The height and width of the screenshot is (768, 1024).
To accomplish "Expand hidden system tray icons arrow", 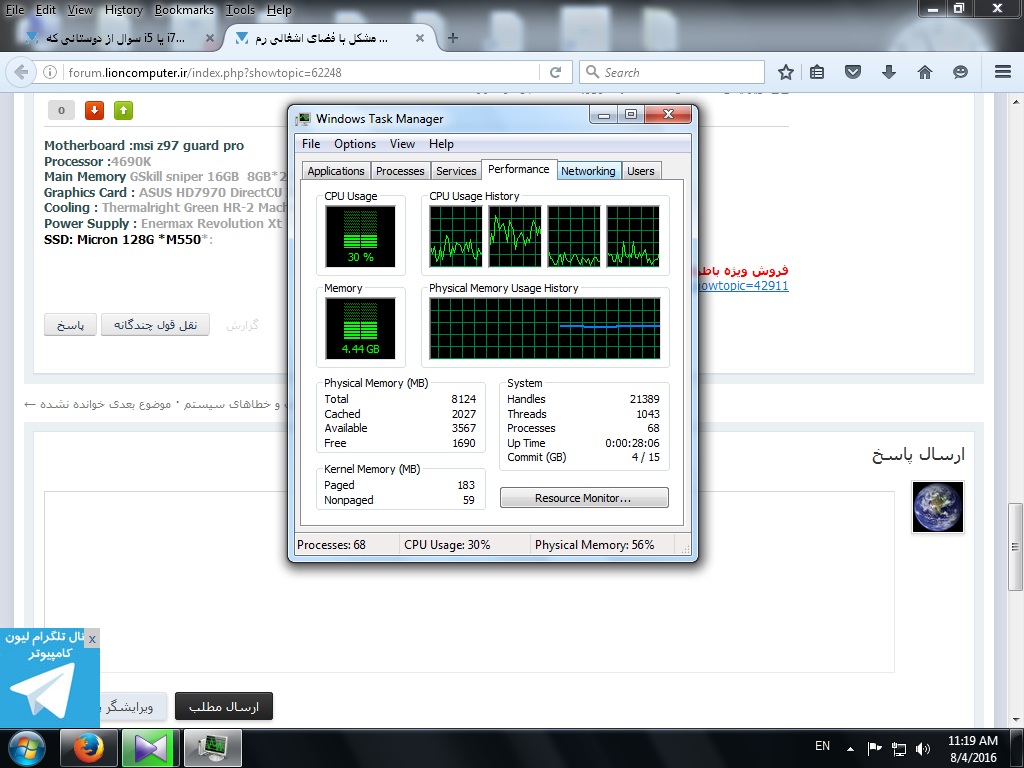I will click(850, 748).
